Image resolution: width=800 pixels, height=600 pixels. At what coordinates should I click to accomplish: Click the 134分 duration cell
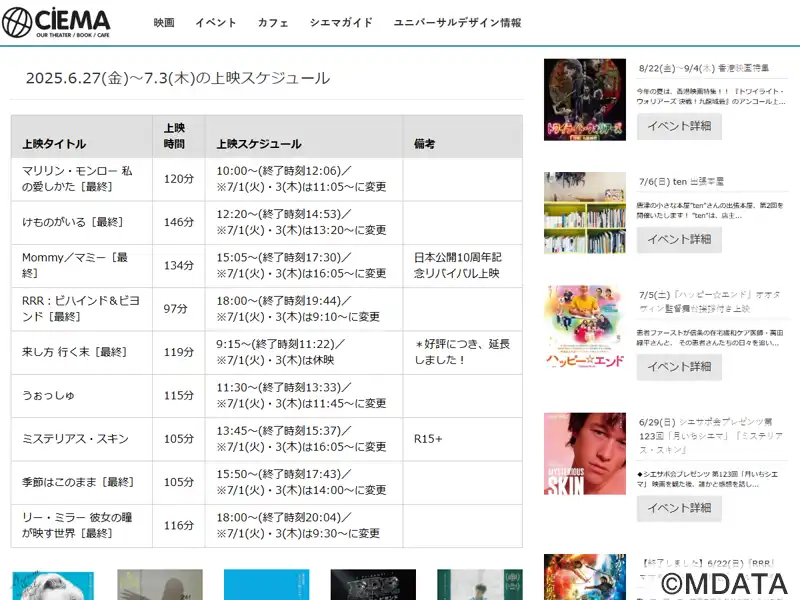(x=179, y=266)
